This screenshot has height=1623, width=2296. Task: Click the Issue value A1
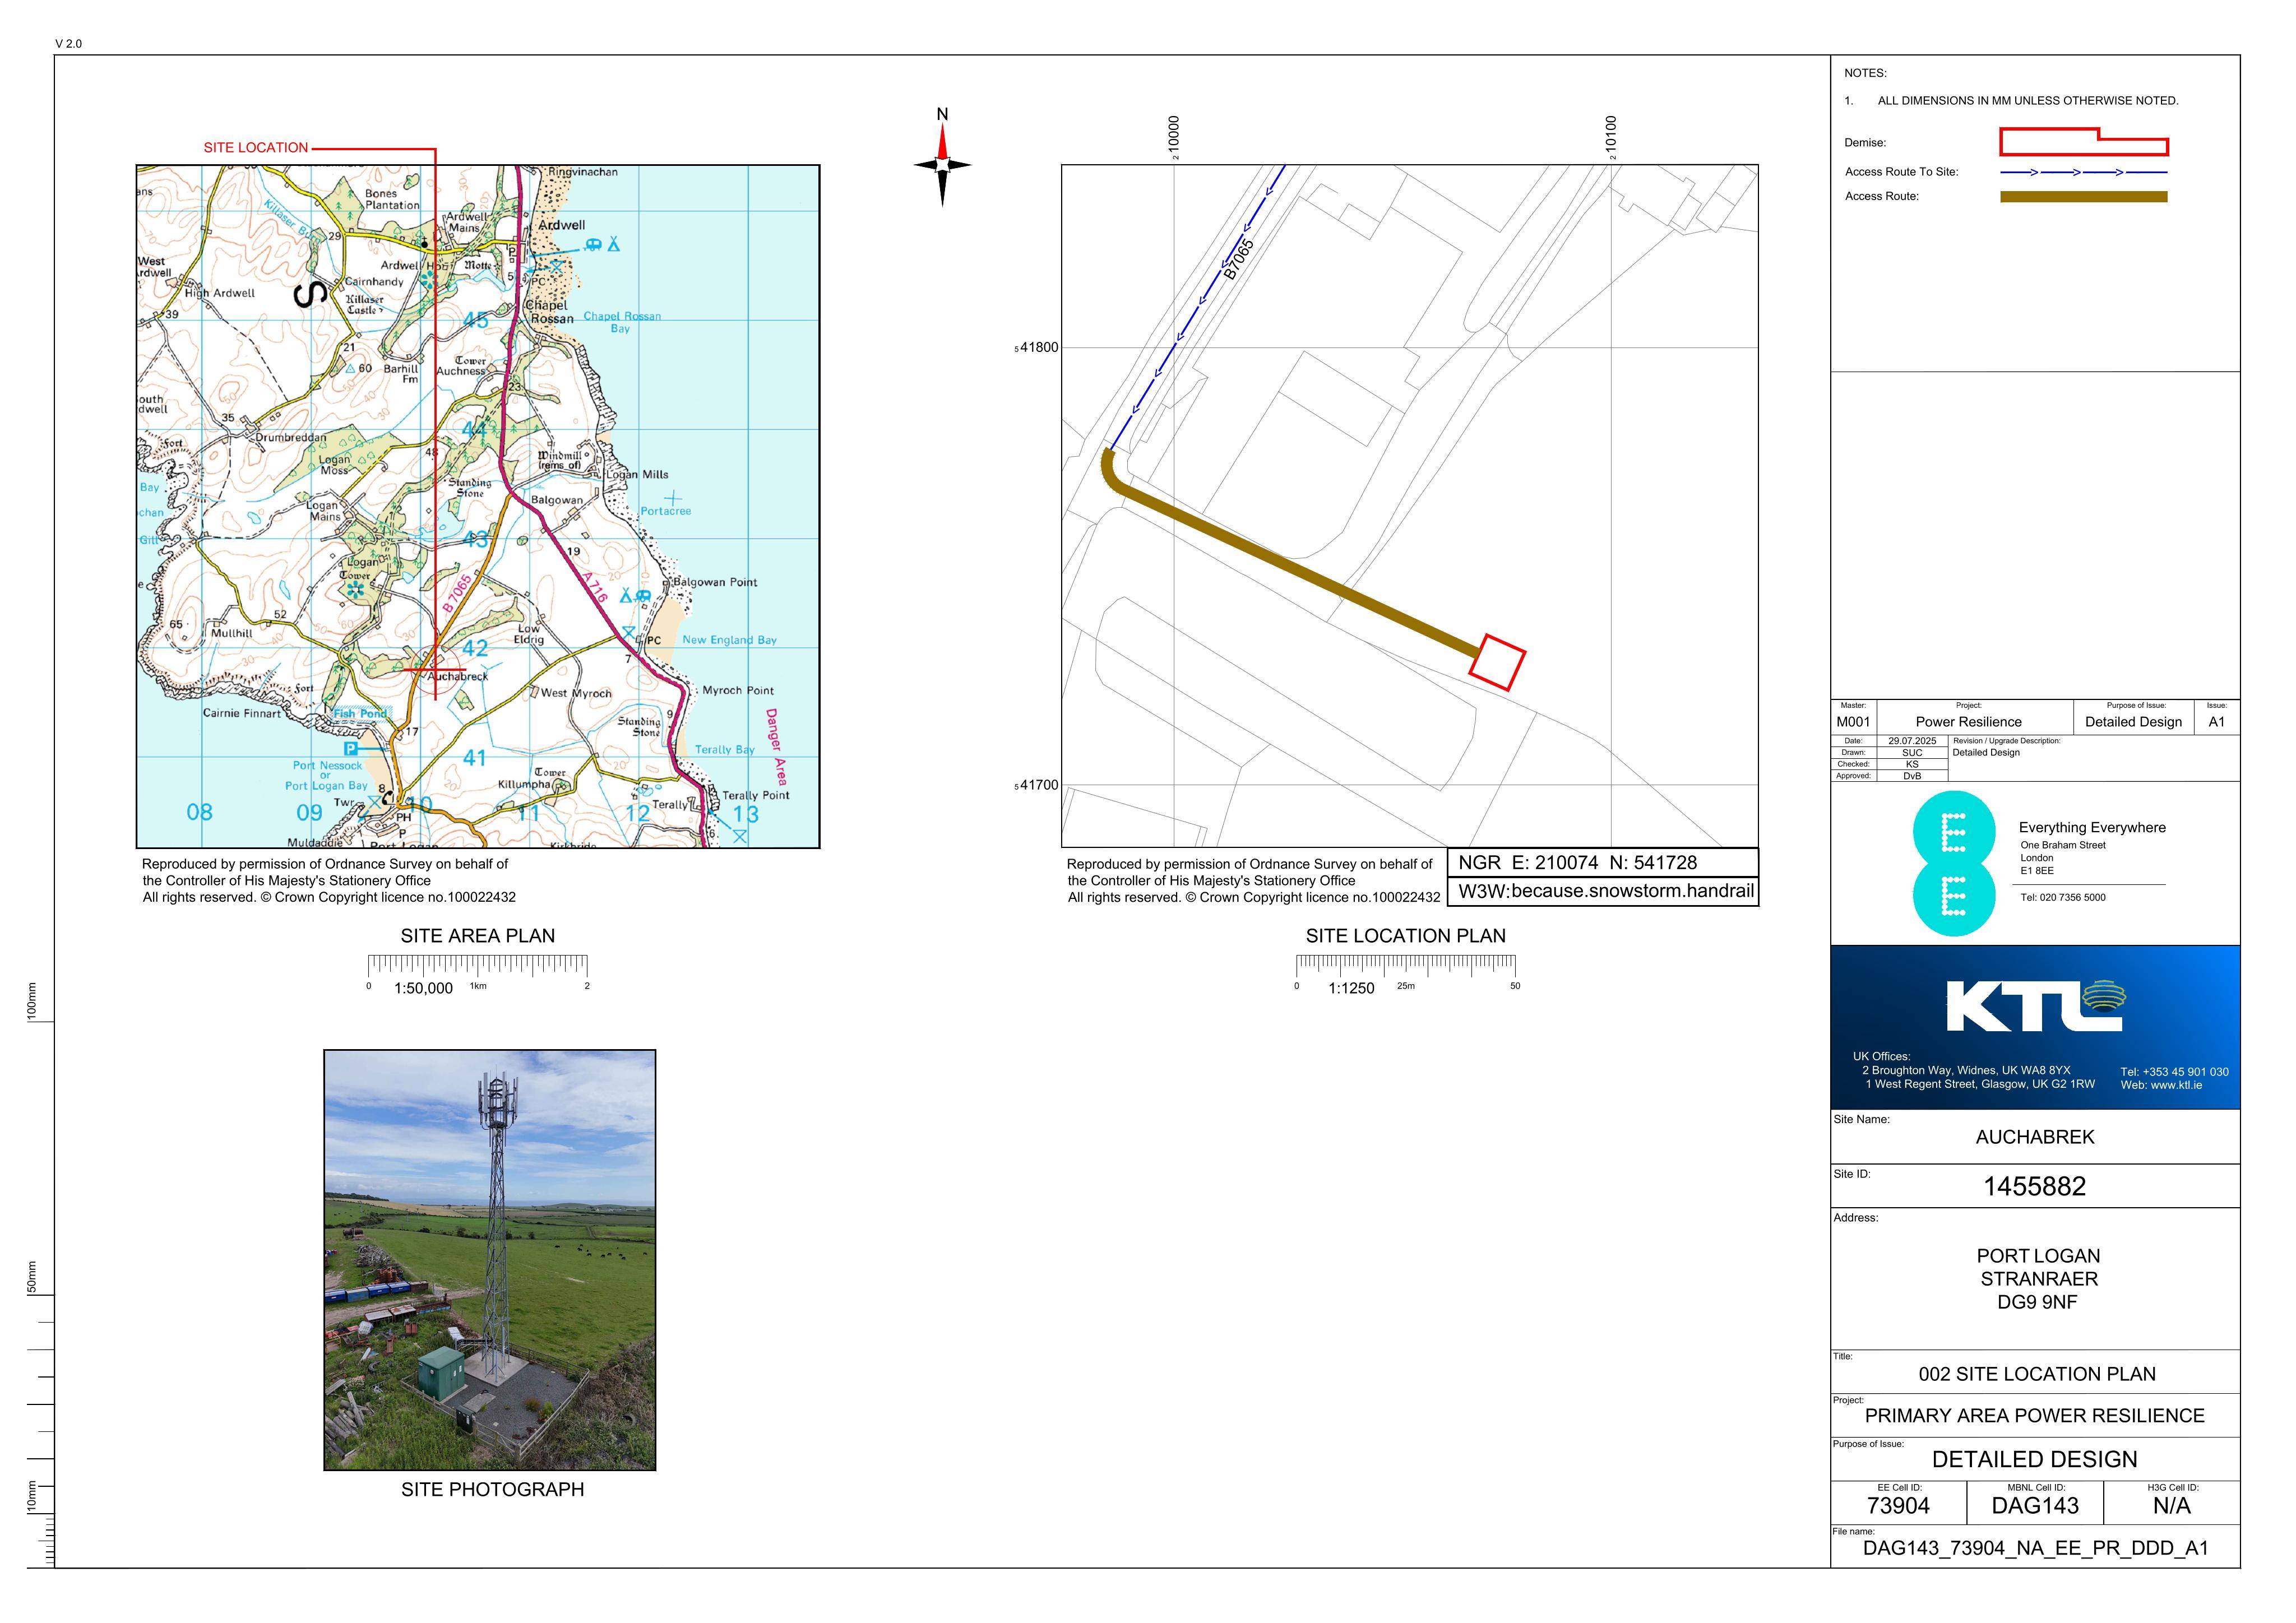coord(2217,722)
